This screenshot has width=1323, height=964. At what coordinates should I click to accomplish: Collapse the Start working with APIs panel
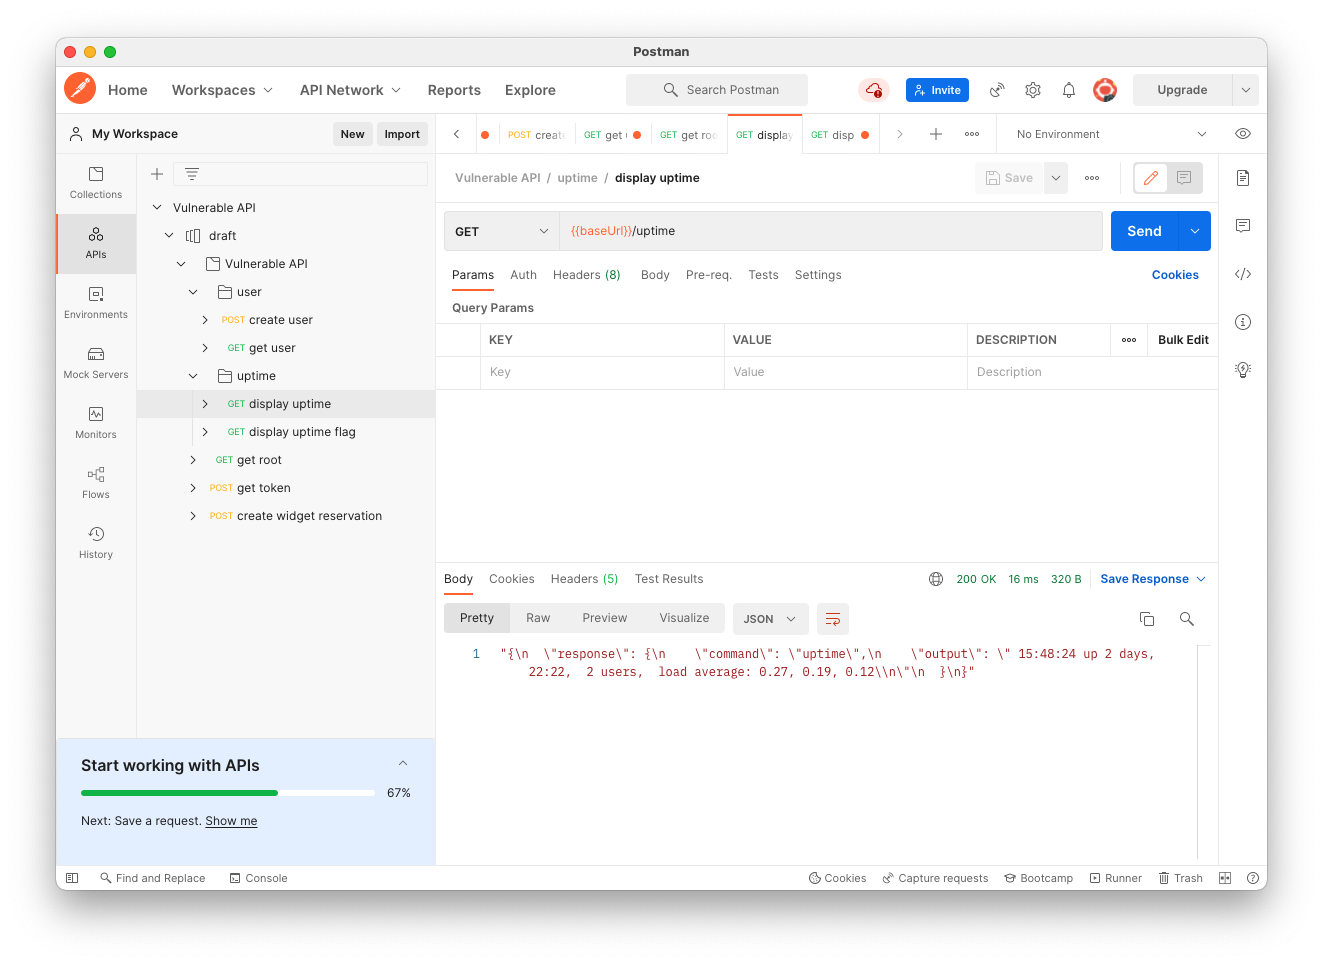tap(403, 764)
